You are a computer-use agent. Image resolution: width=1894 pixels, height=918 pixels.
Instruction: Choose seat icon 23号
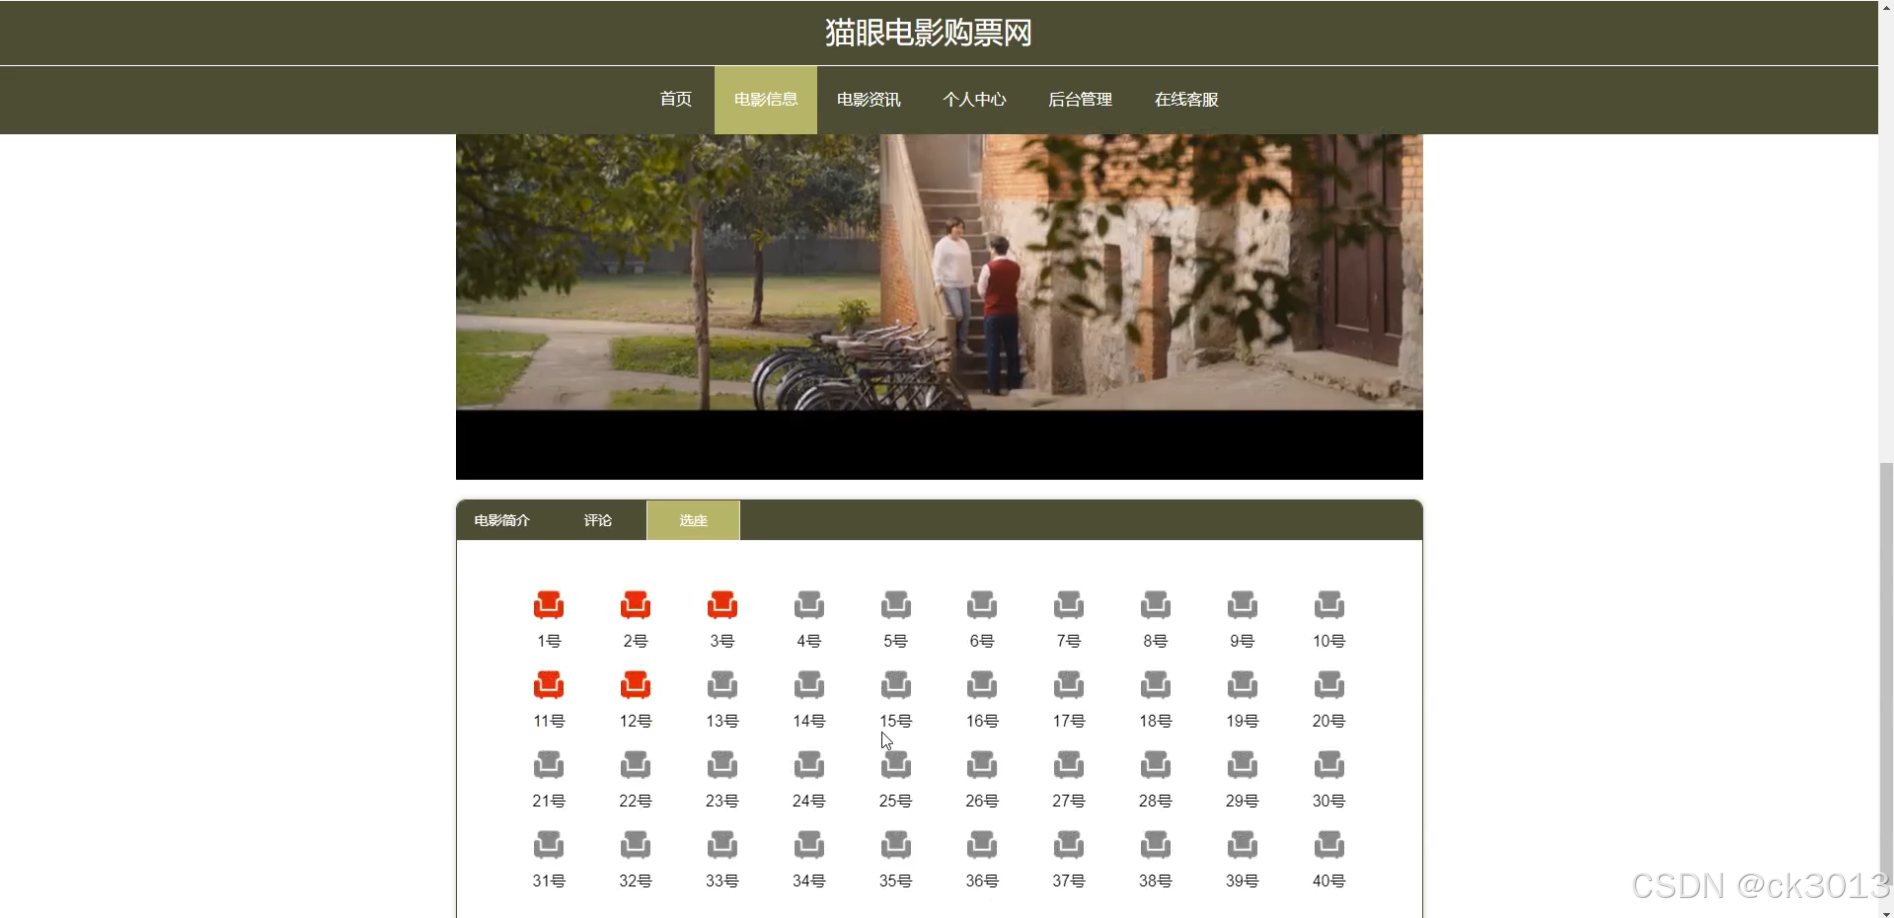pyautogui.click(x=722, y=765)
